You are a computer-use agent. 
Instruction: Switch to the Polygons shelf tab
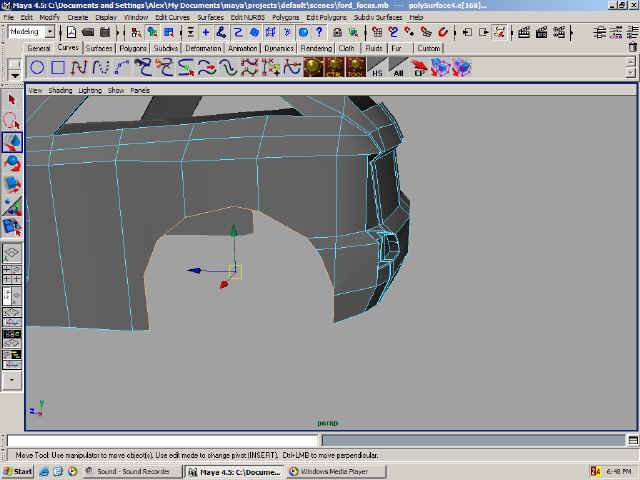pos(132,48)
